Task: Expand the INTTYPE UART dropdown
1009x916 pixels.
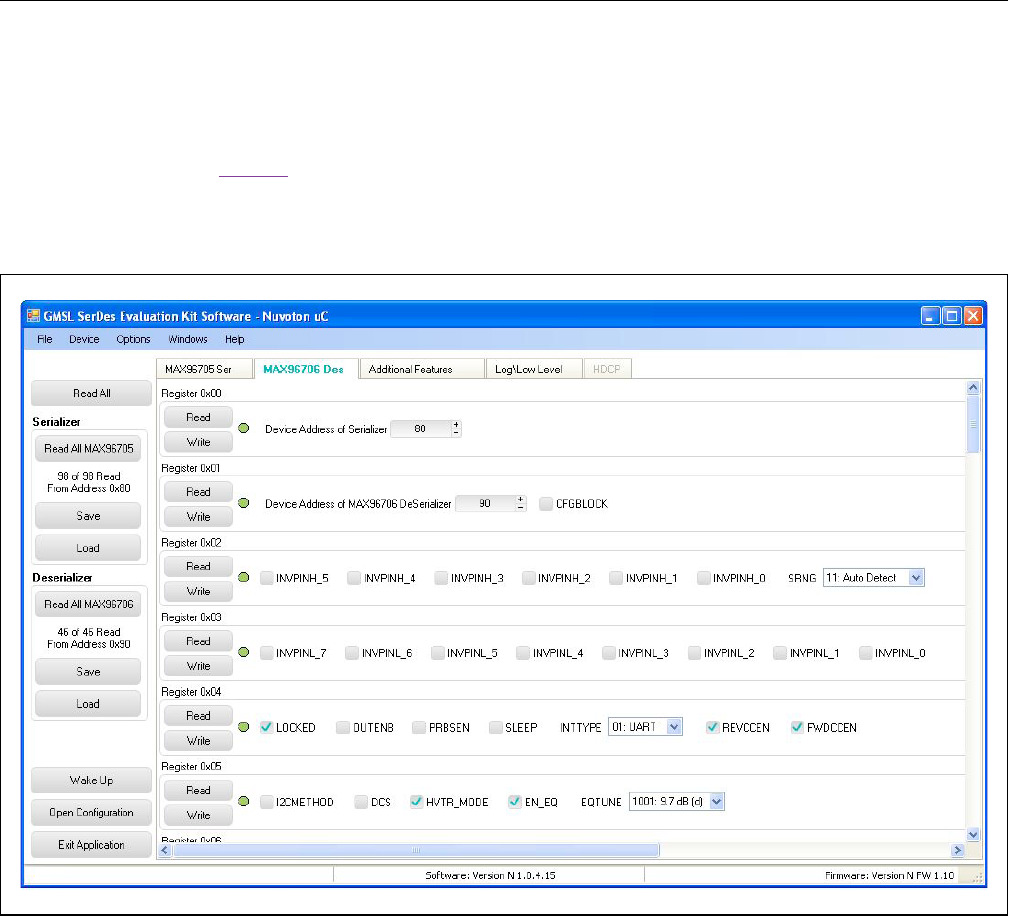Action: tap(675, 727)
